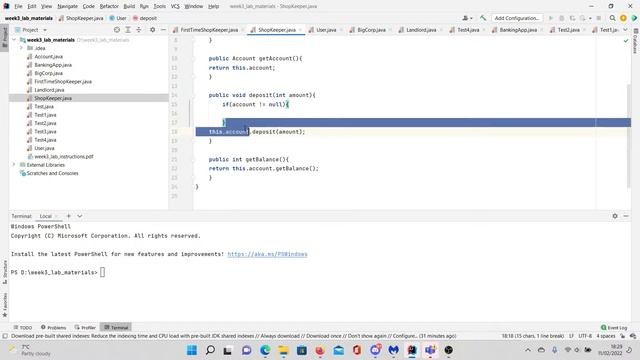Viewport: 640px width, 360px height.
Task: Click LF line separator widget
Action: point(571,336)
